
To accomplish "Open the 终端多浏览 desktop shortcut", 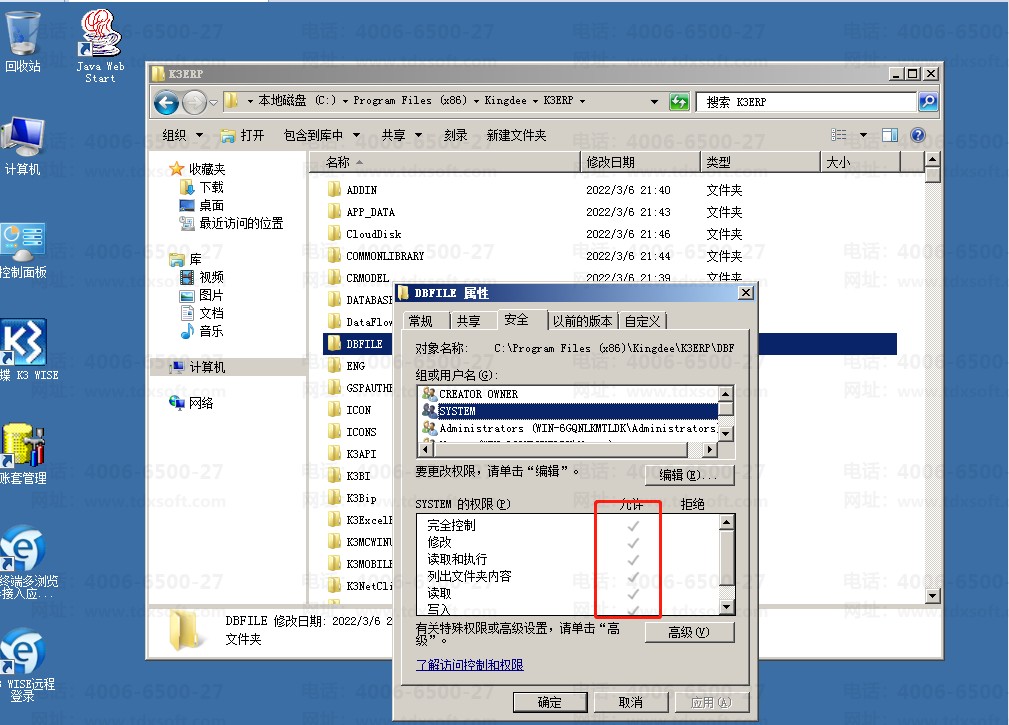I will [26, 562].
